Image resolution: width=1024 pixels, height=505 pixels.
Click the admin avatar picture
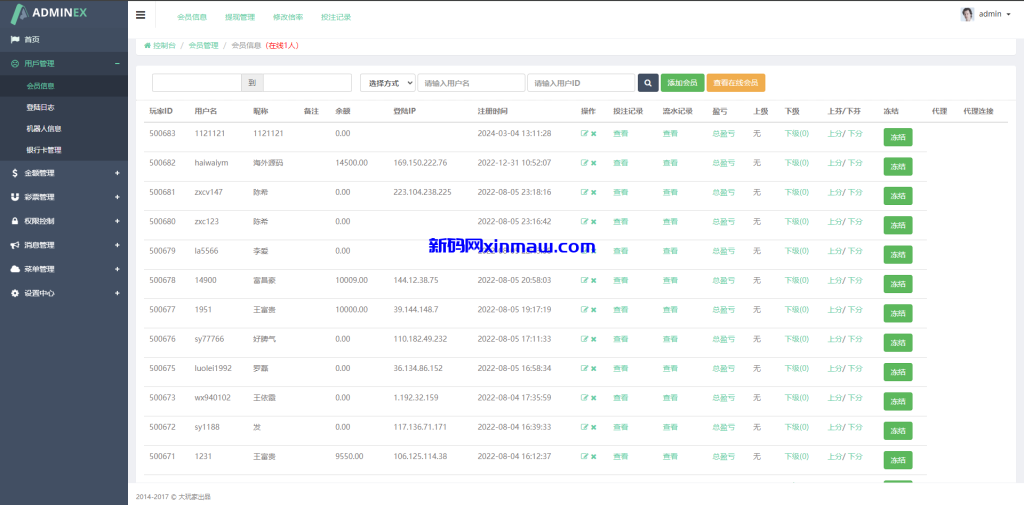point(967,14)
